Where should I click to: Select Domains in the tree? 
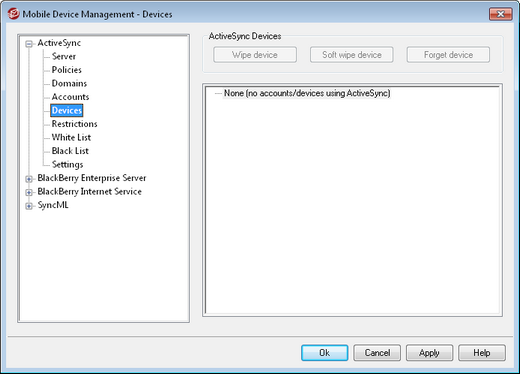(x=69, y=83)
